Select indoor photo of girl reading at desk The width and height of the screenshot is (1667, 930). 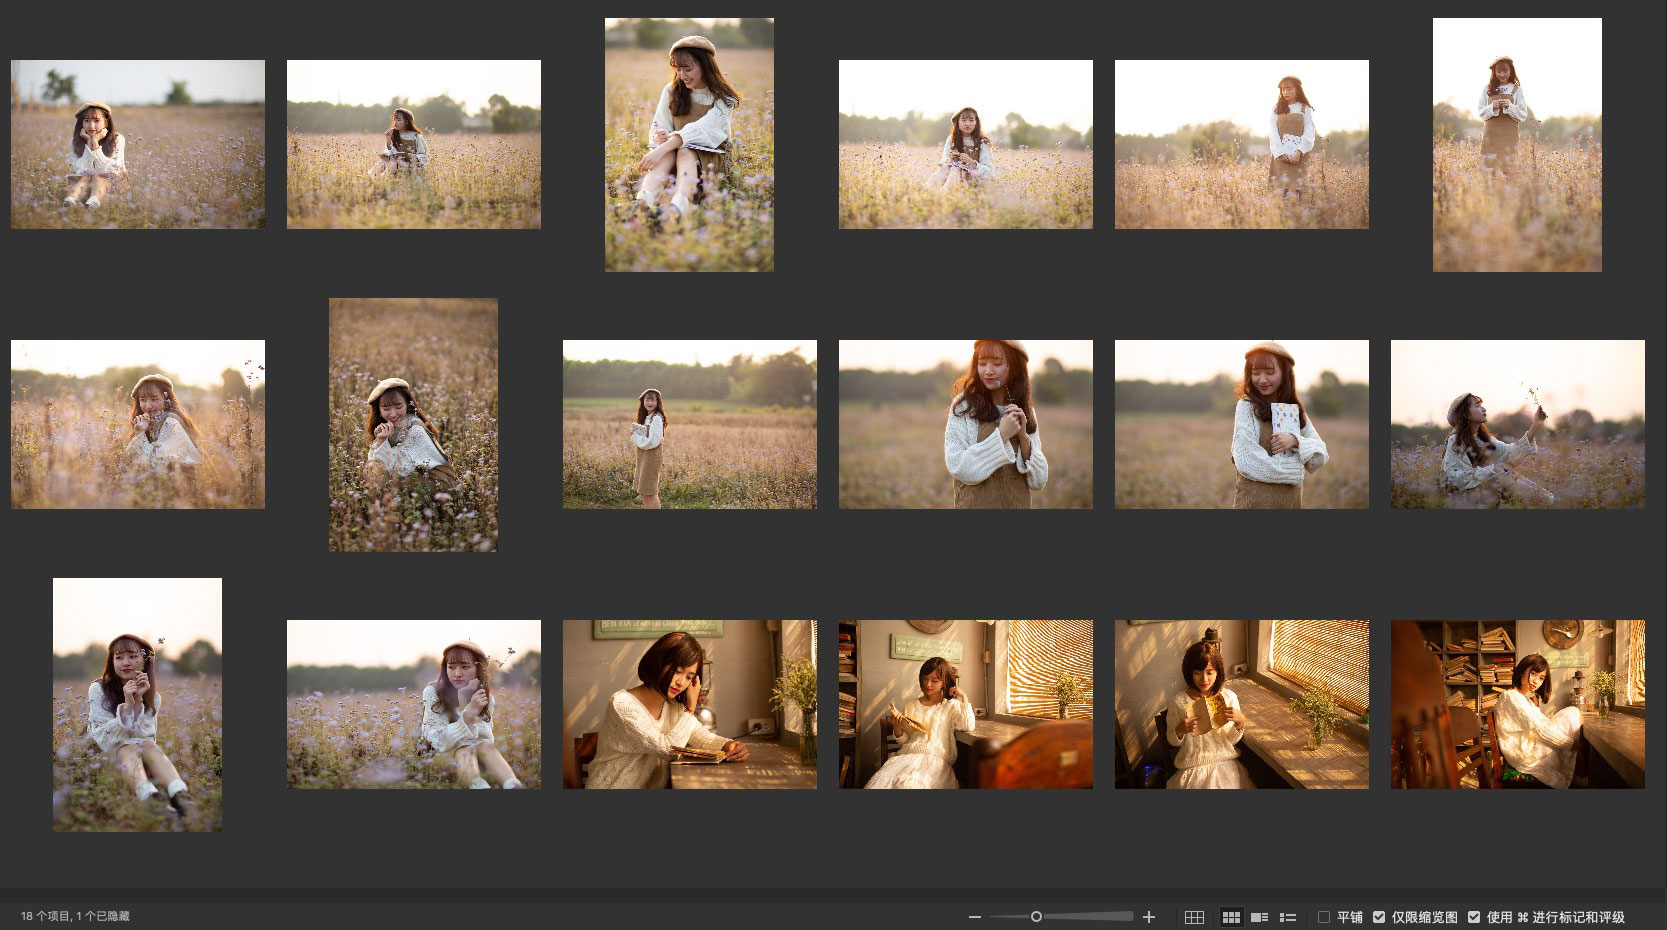(x=689, y=704)
